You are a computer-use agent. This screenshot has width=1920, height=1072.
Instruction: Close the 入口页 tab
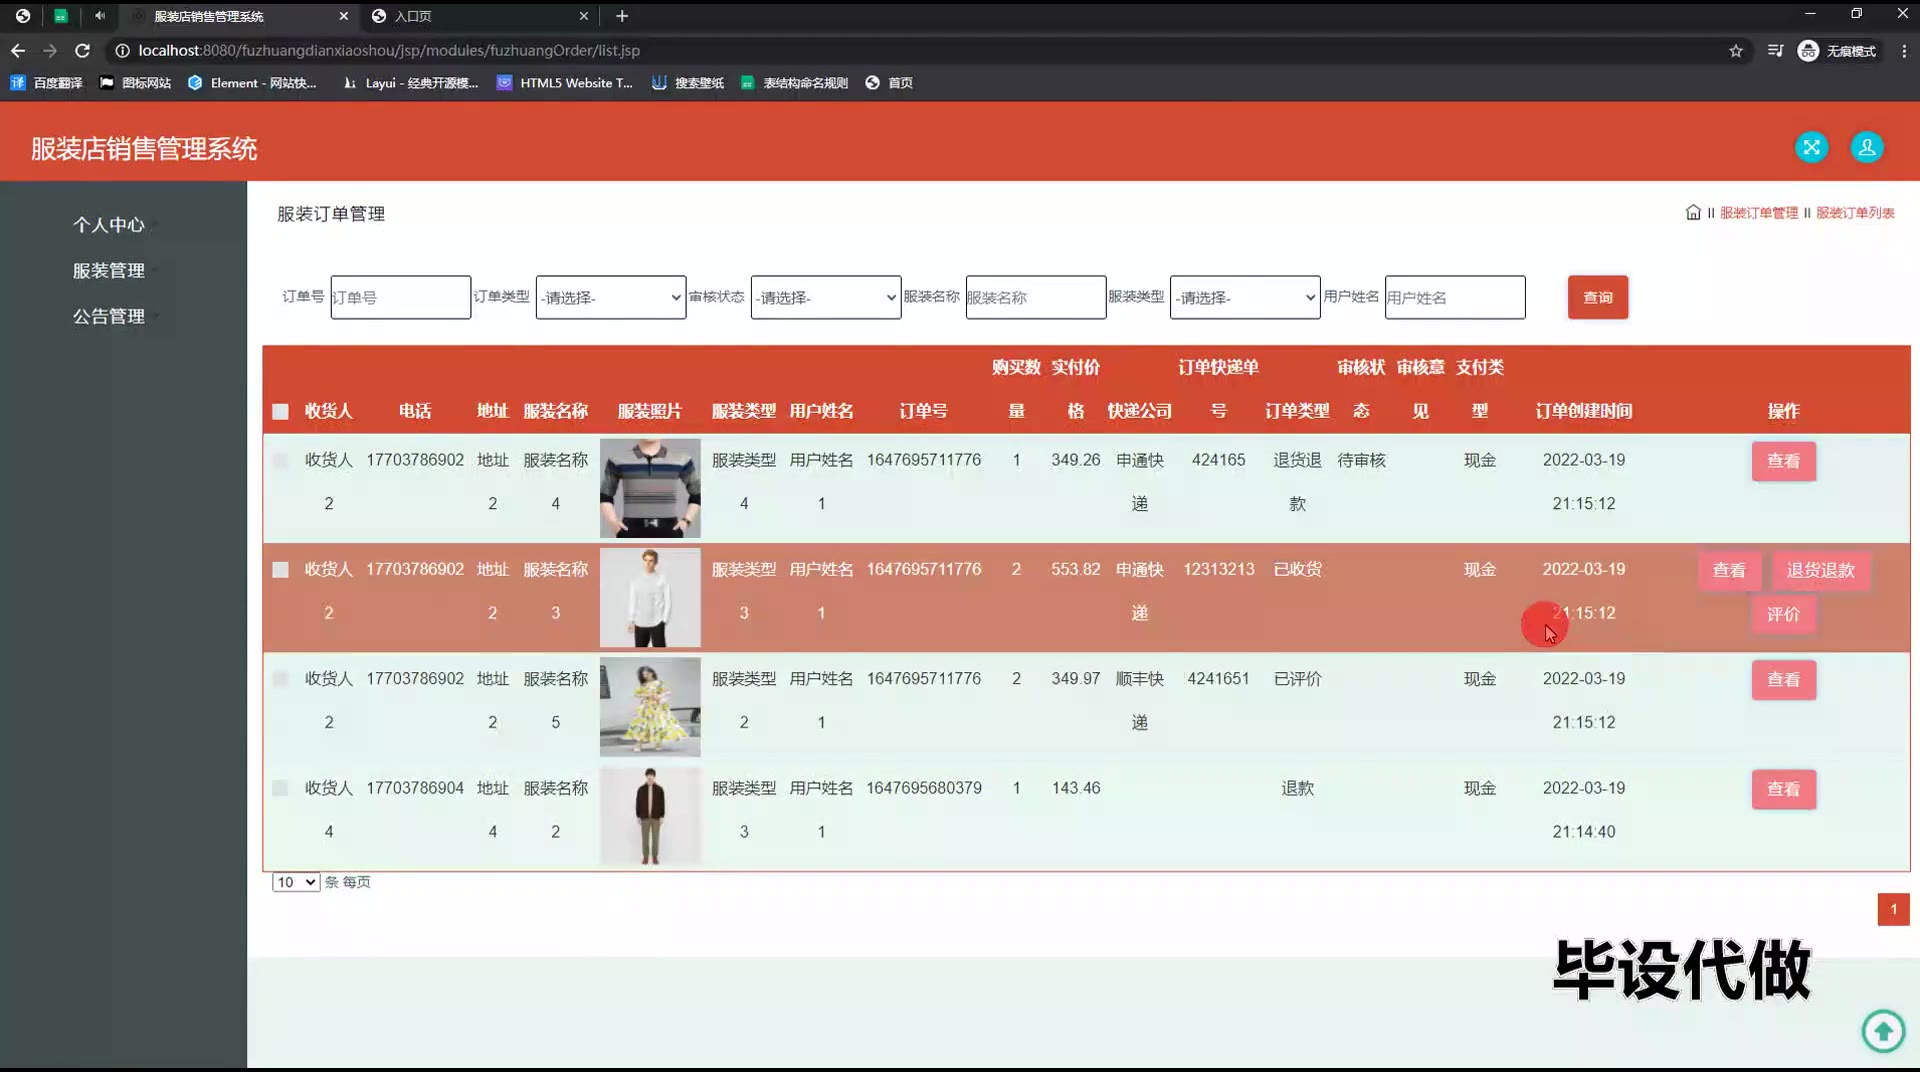tap(584, 16)
